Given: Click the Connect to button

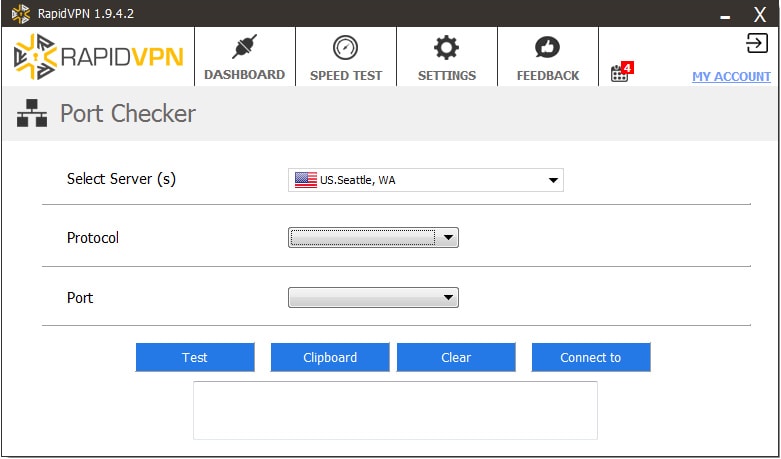Looking at the screenshot, I should [591, 357].
